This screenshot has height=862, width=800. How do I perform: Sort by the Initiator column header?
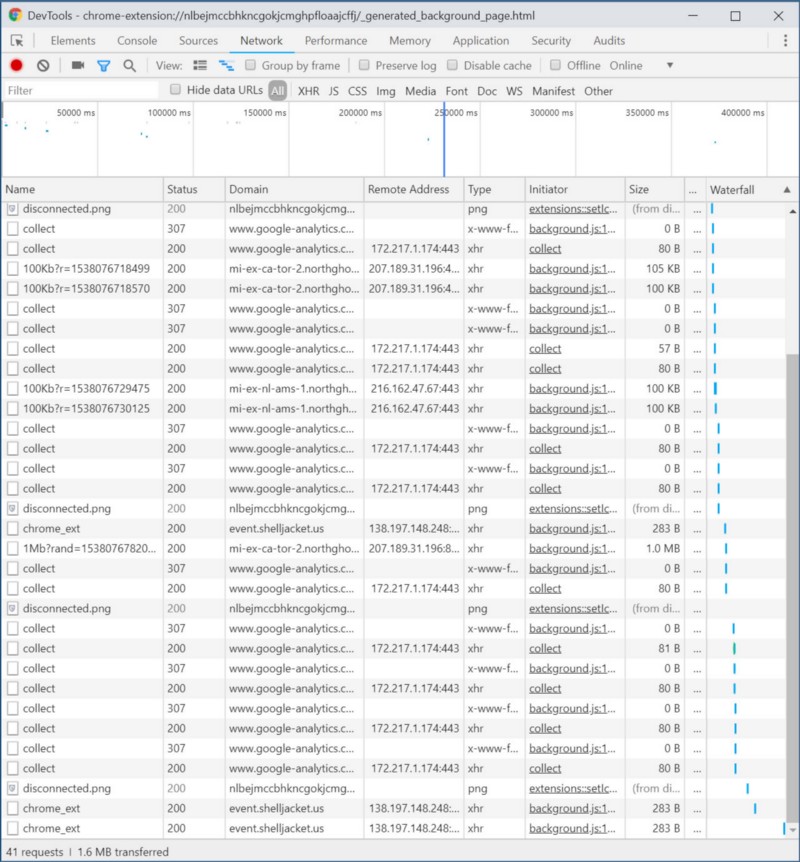click(575, 189)
